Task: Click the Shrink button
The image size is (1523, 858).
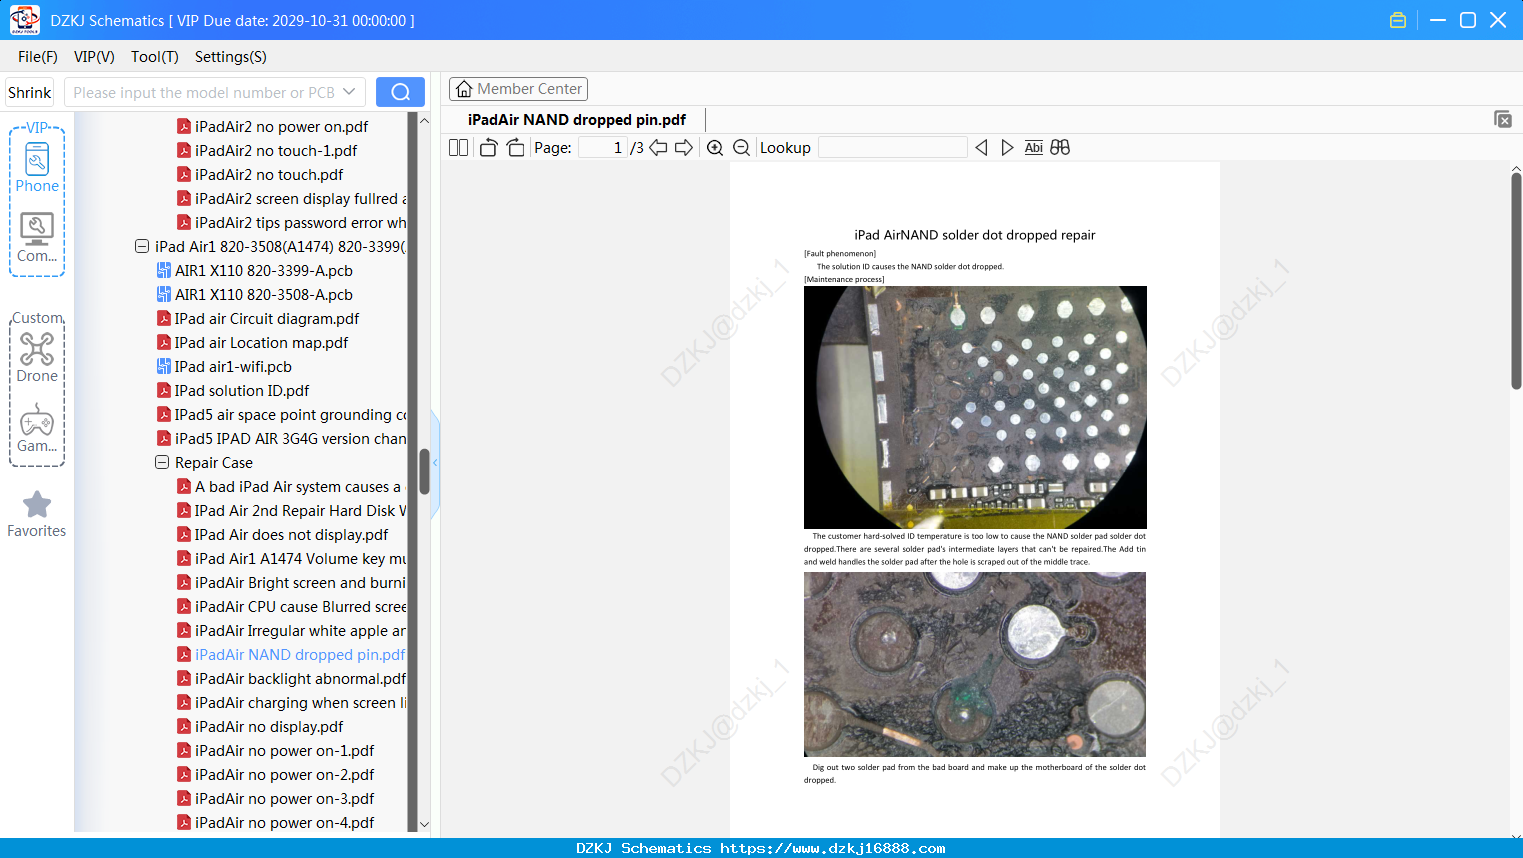Action: (x=30, y=92)
